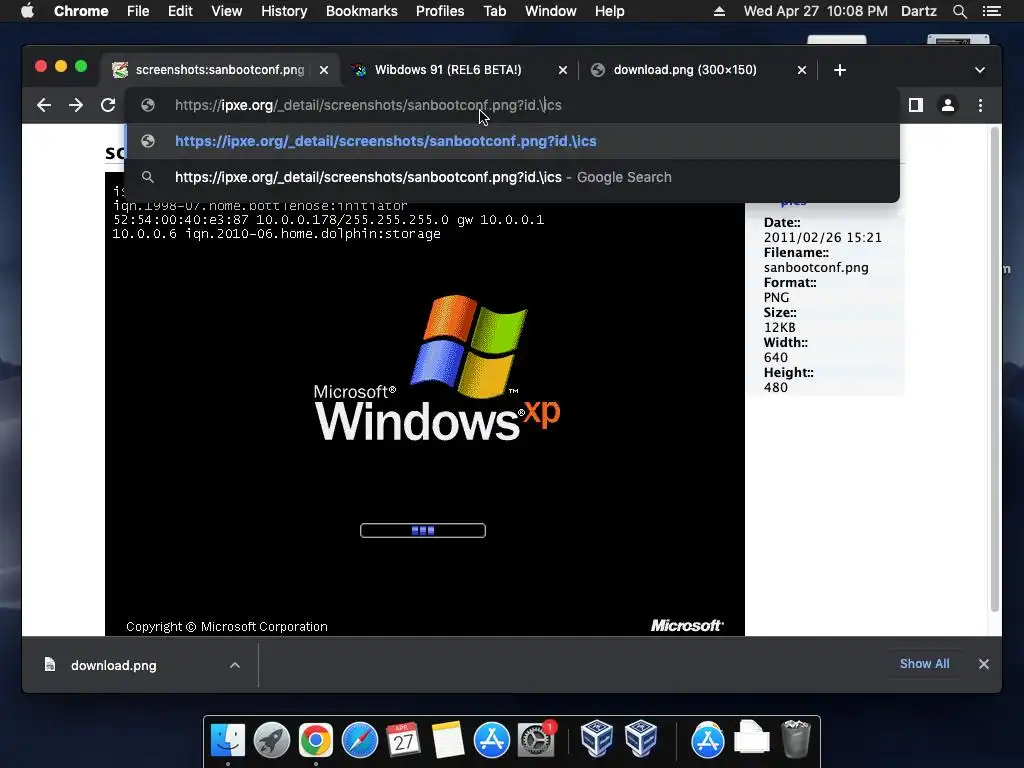Image resolution: width=1024 pixels, height=768 pixels.
Task: Expand the tab search chevron
Action: [980, 70]
